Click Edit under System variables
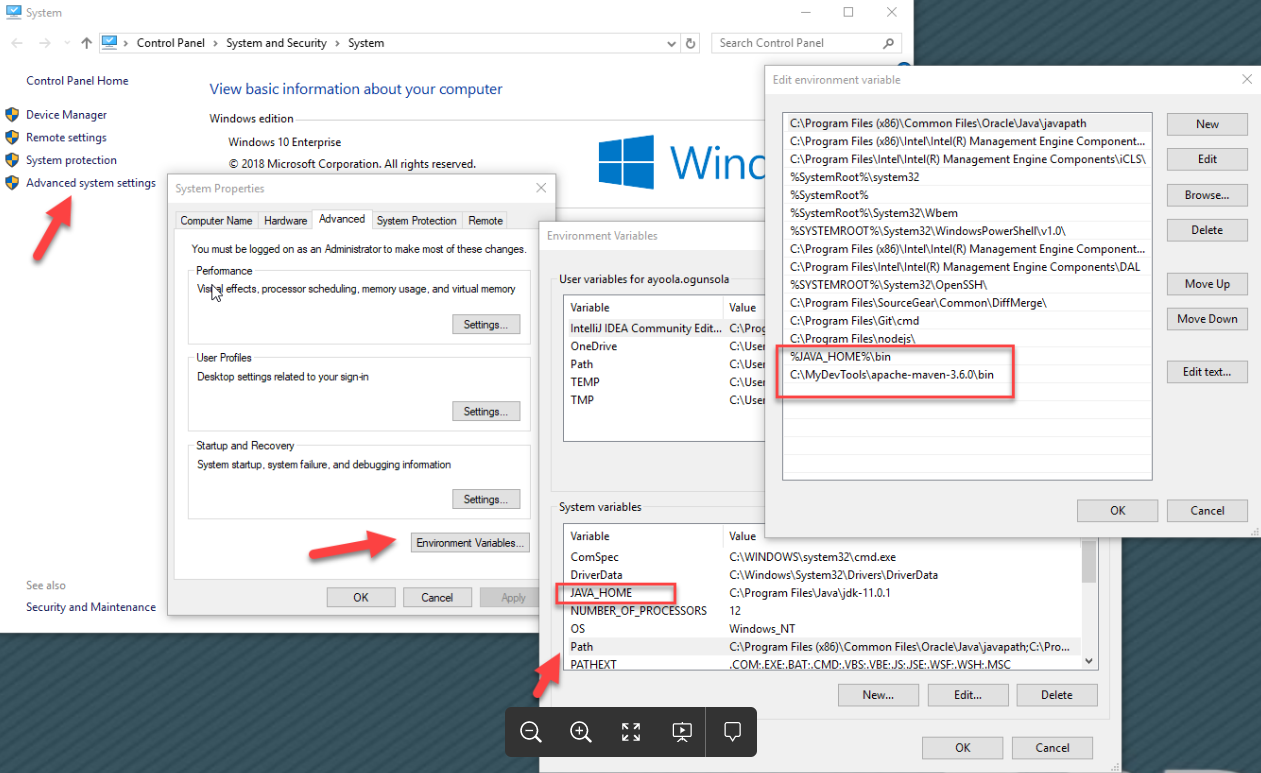The height and width of the screenshot is (773, 1261). [x=968, y=695]
